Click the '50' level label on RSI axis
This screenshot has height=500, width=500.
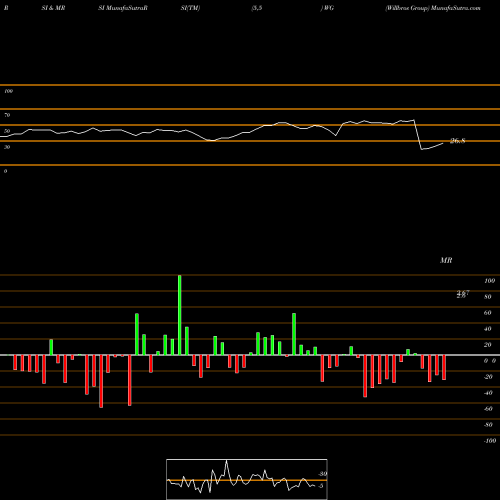click(7, 131)
